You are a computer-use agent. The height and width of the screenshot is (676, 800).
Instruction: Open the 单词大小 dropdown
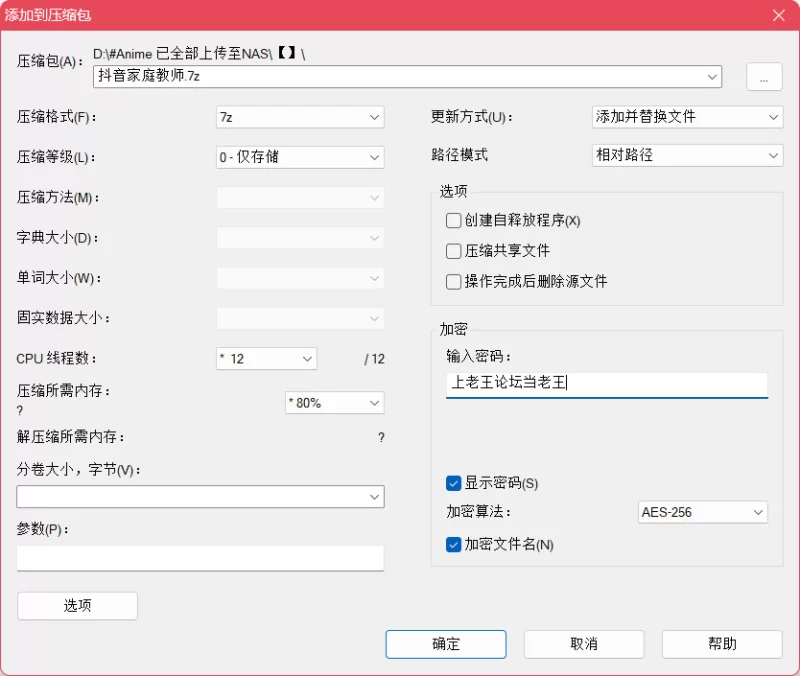coord(300,278)
